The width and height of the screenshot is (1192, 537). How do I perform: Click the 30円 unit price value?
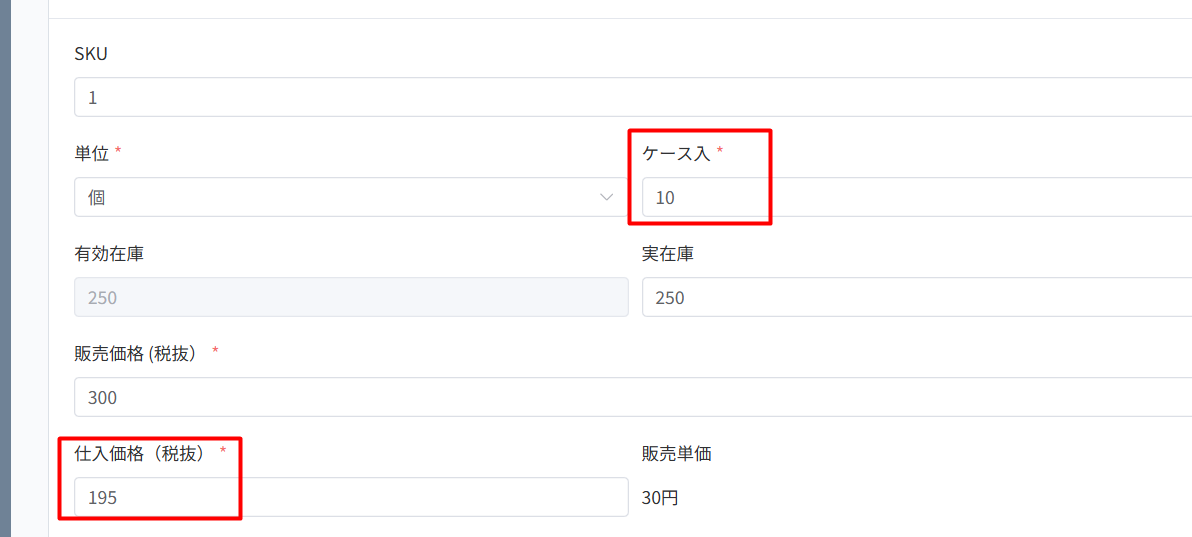coord(660,497)
